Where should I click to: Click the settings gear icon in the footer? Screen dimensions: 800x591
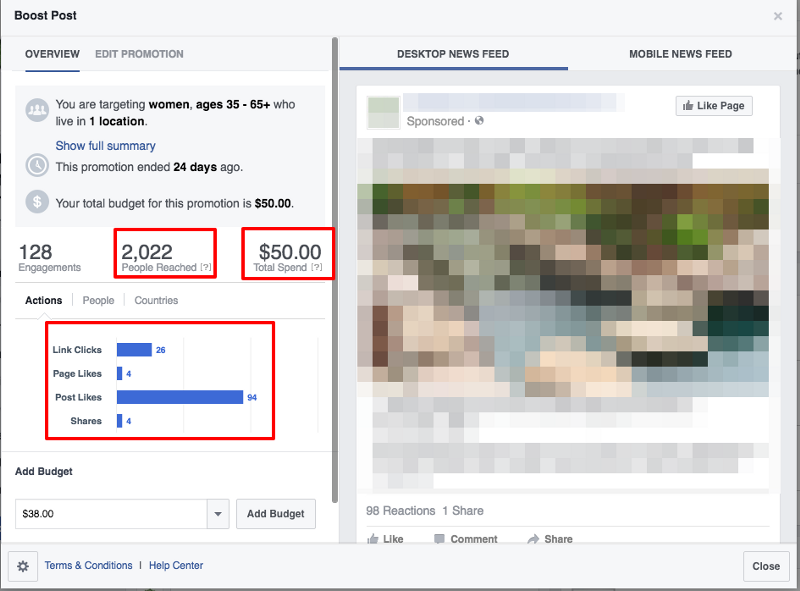(x=23, y=566)
